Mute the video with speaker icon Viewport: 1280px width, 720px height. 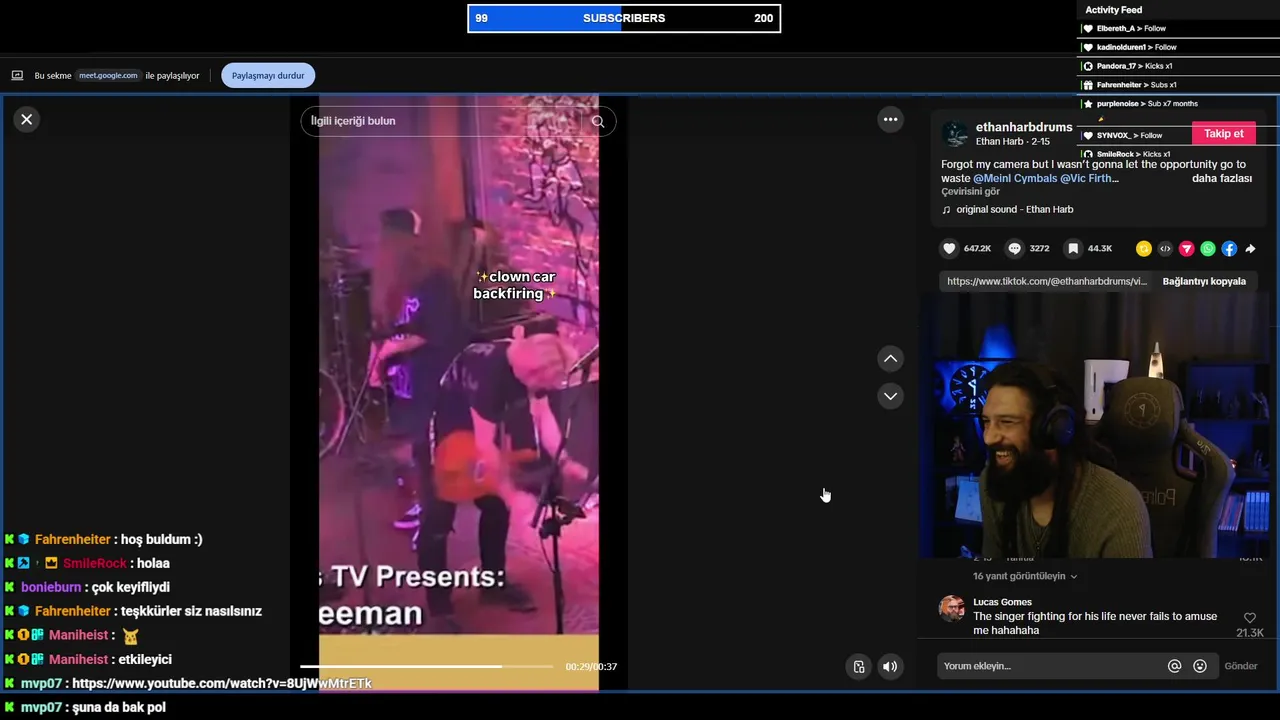click(x=890, y=667)
